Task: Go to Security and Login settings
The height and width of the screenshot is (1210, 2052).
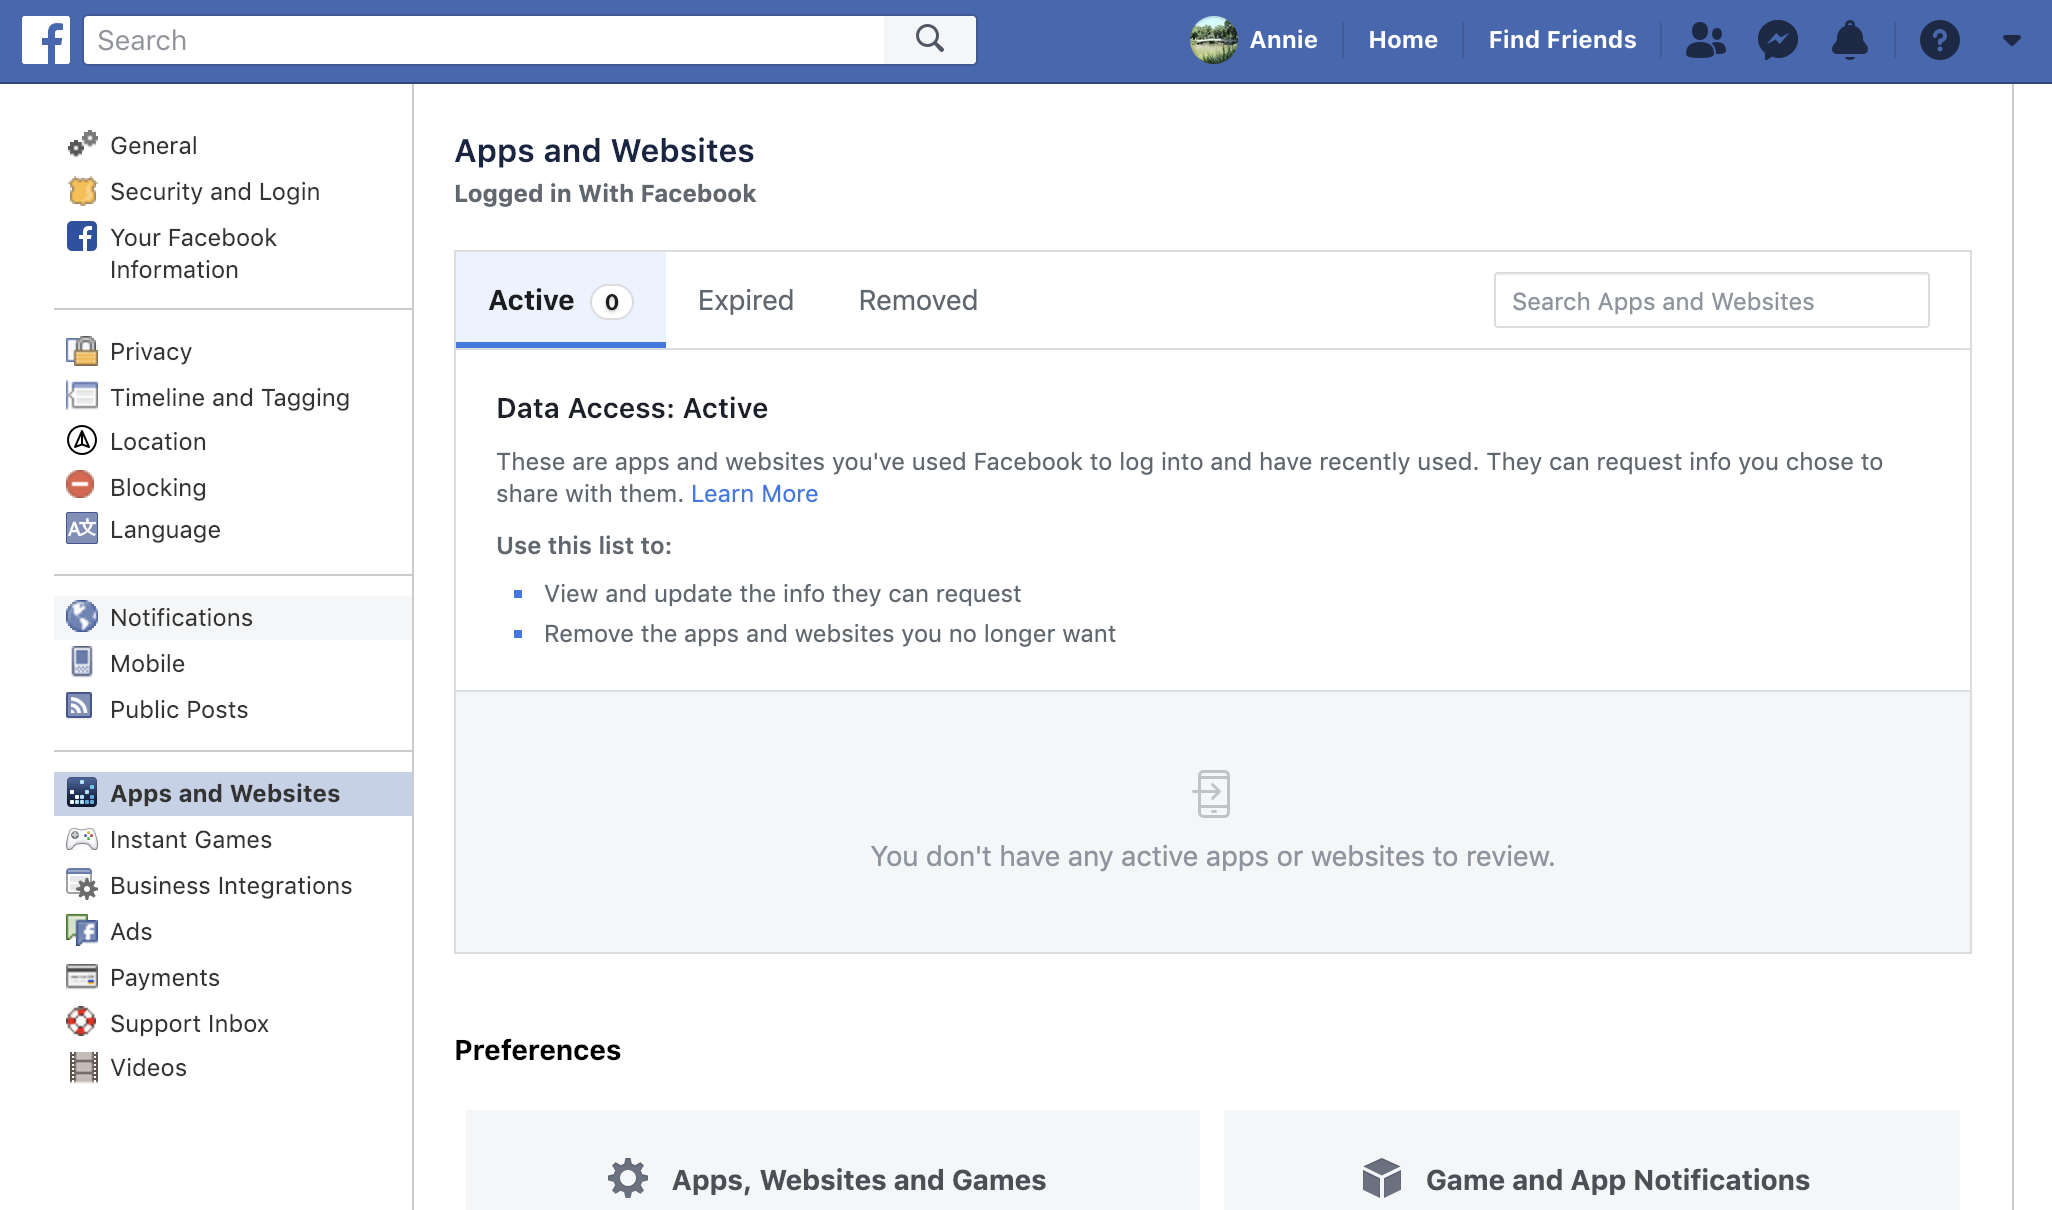Action: pyautogui.click(x=215, y=192)
